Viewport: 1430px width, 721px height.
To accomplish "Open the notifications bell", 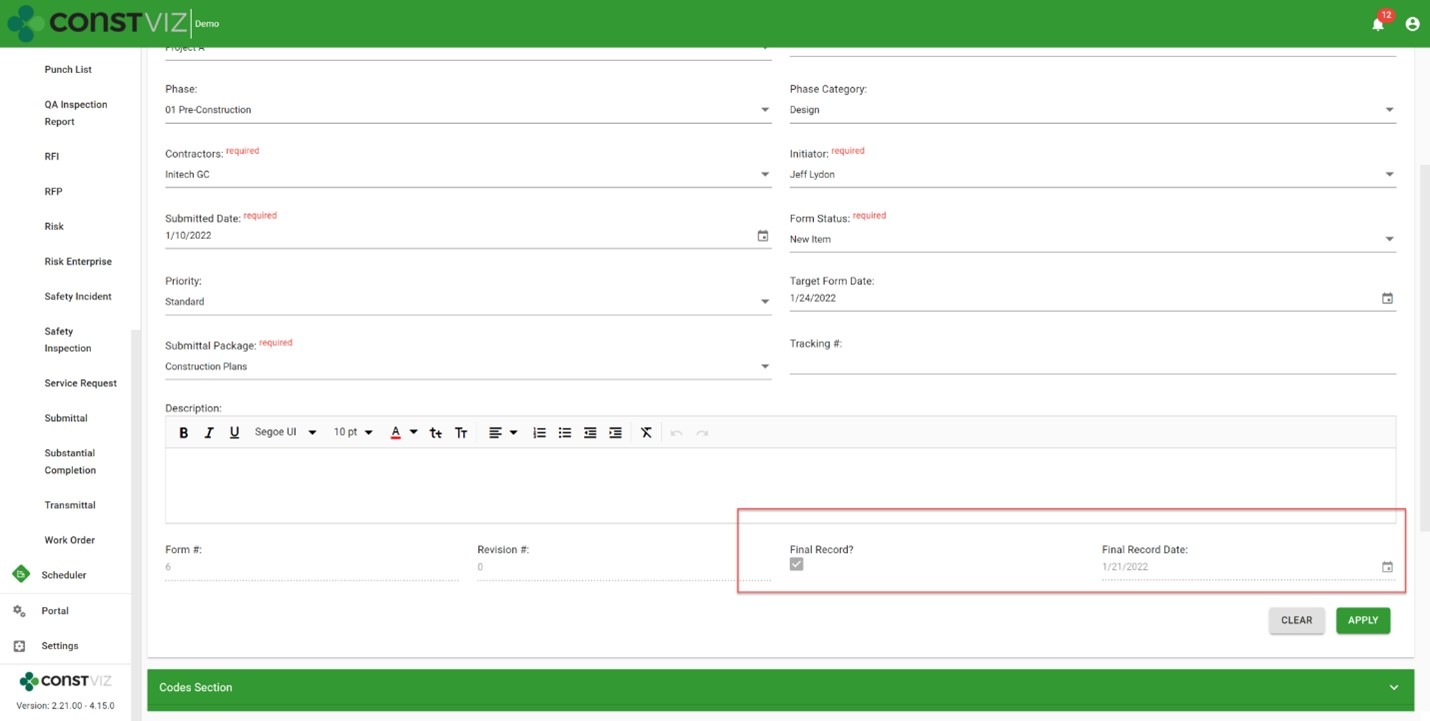I will [1378, 24].
